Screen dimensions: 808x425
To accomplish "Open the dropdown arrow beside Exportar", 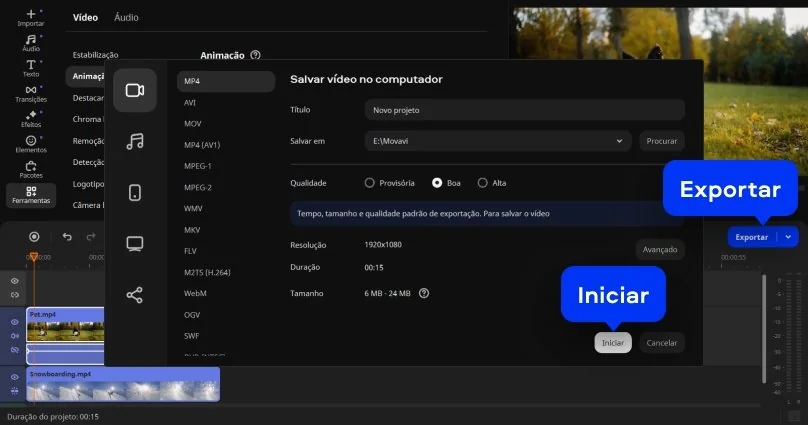I will pyautogui.click(x=789, y=237).
